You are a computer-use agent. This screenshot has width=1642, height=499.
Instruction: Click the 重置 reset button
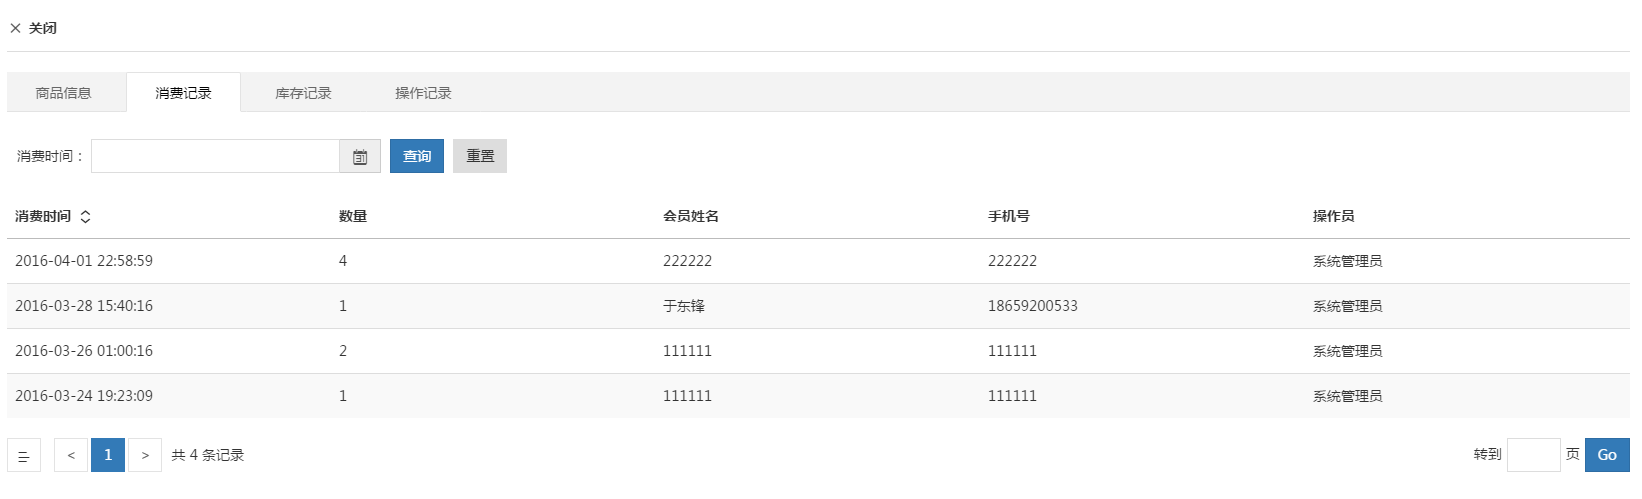480,156
